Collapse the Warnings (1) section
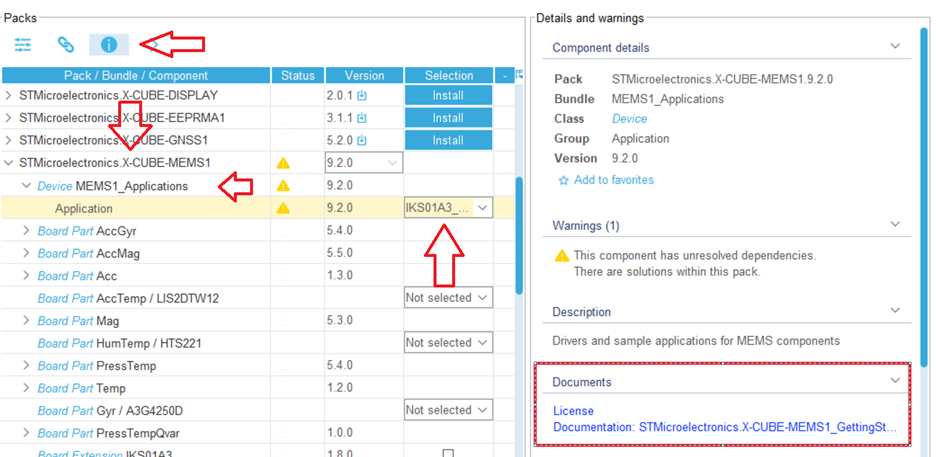 coord(895,224)
